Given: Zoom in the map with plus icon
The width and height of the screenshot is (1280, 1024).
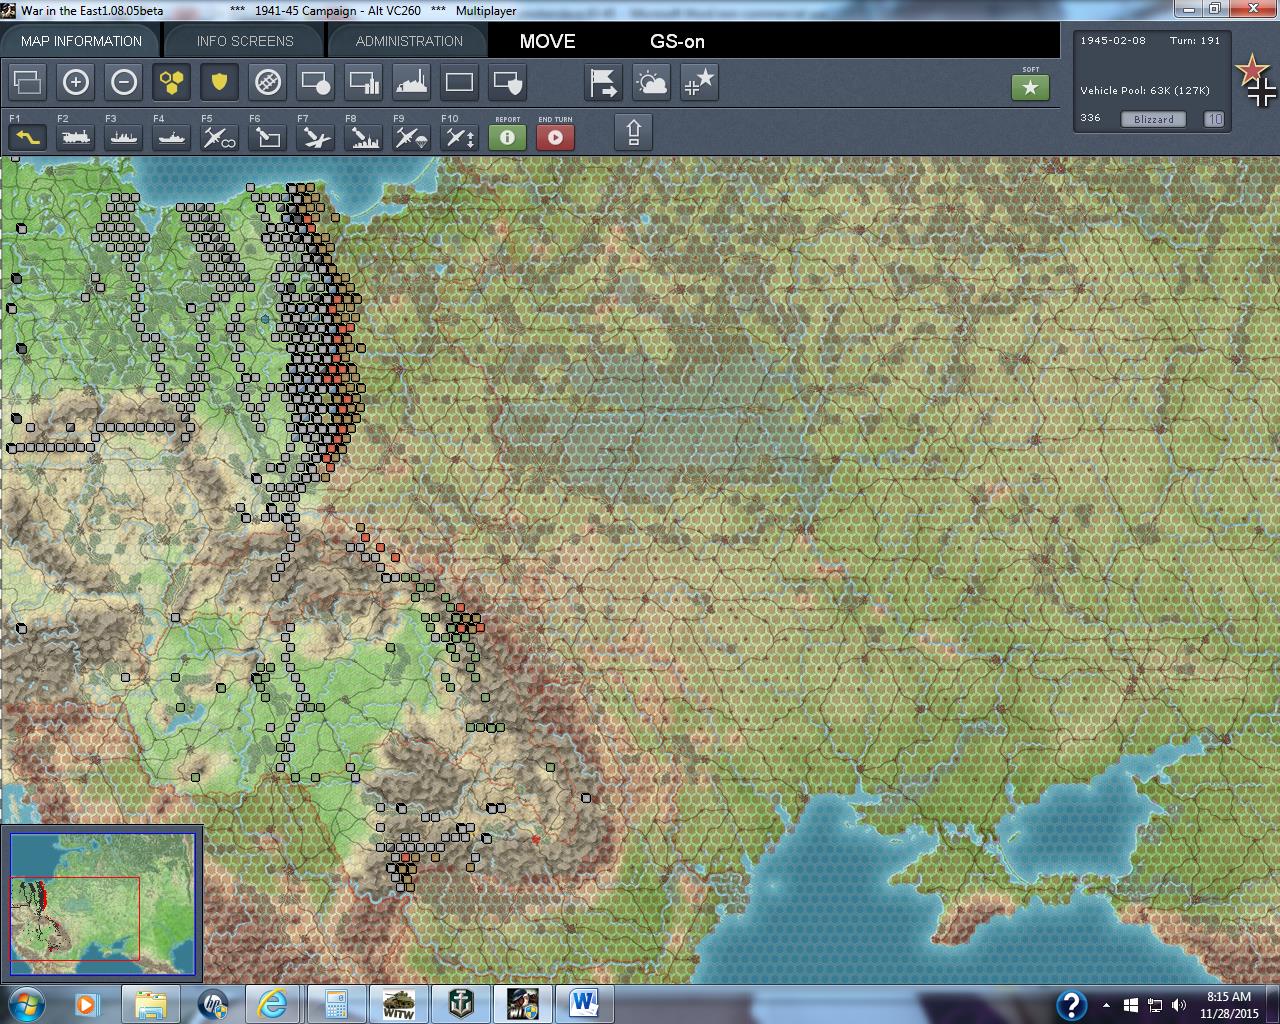Looking at the screenshot, I should click(x=76, y=82).
